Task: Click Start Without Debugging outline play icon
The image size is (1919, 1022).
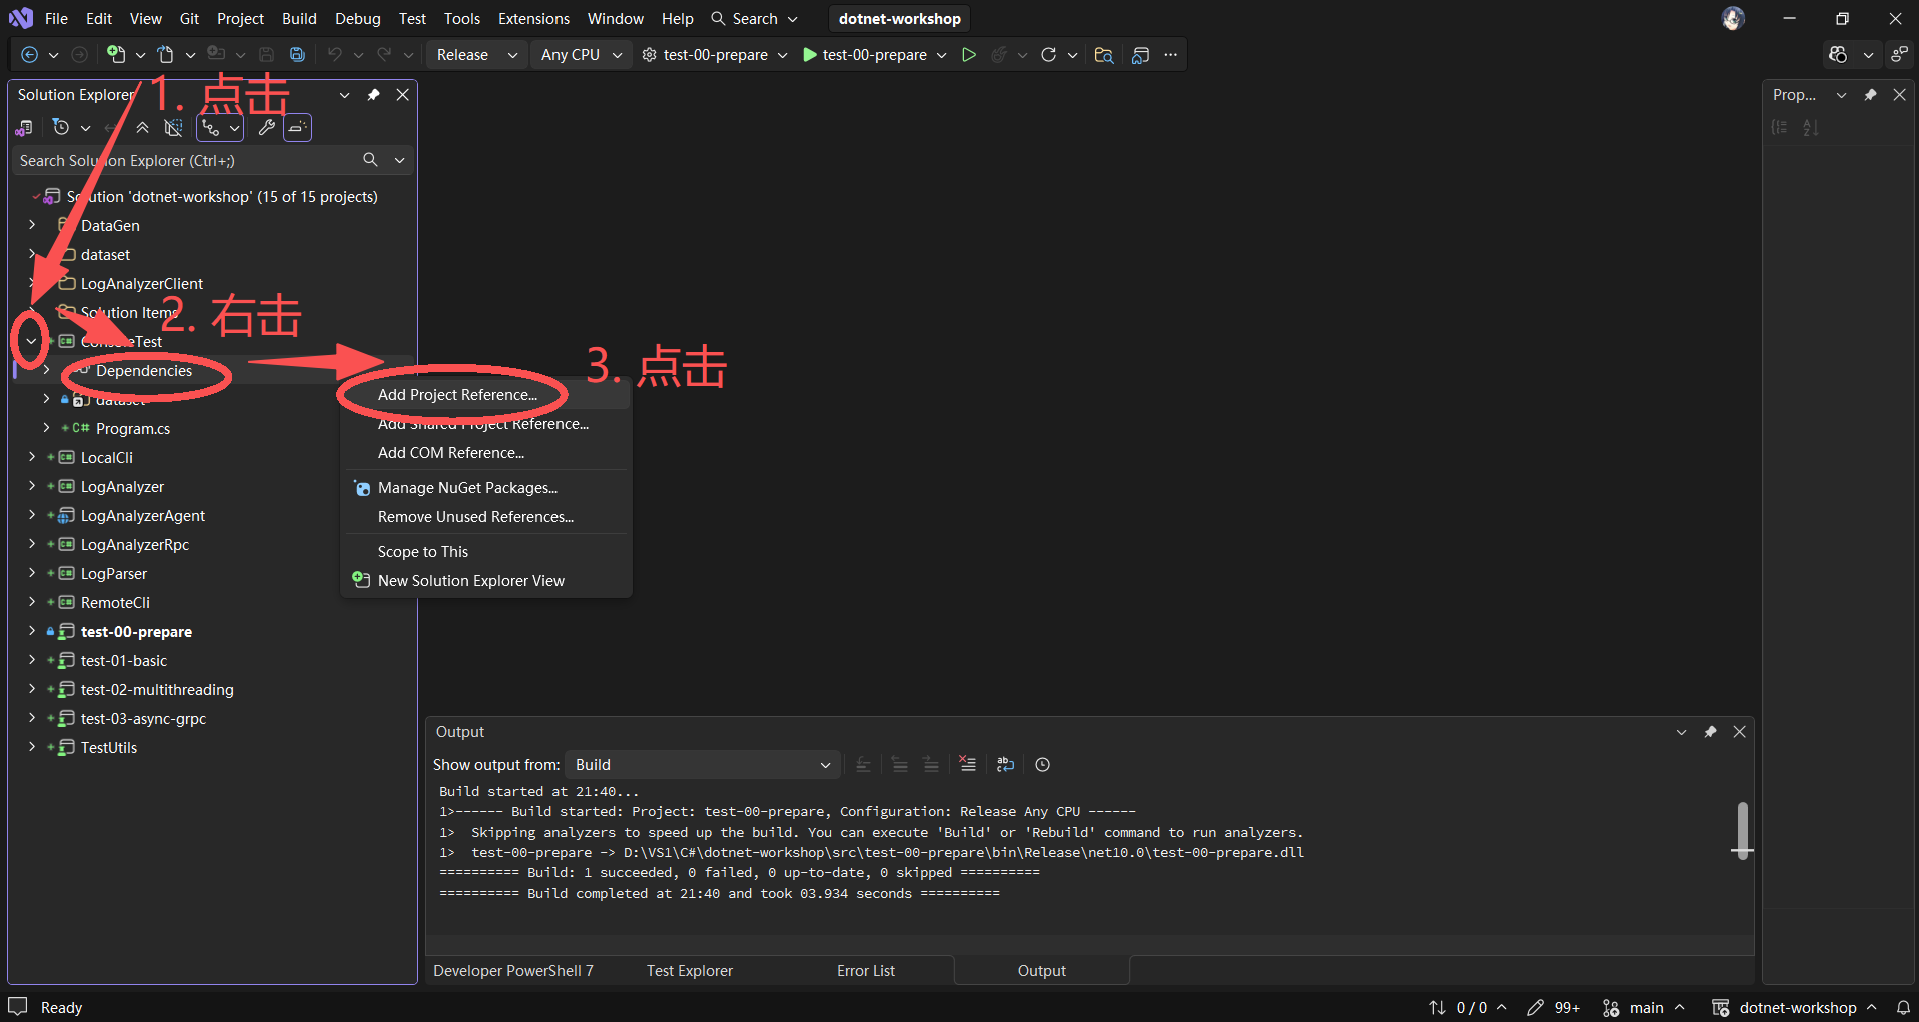Action: (968, 55)
